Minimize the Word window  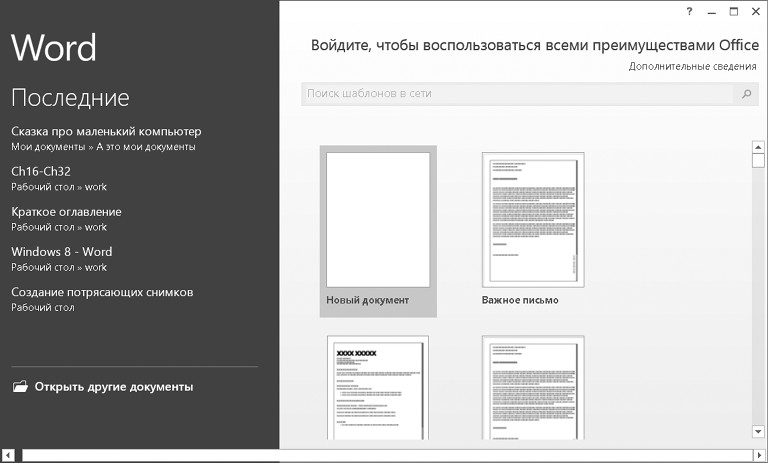pos(712,12)
